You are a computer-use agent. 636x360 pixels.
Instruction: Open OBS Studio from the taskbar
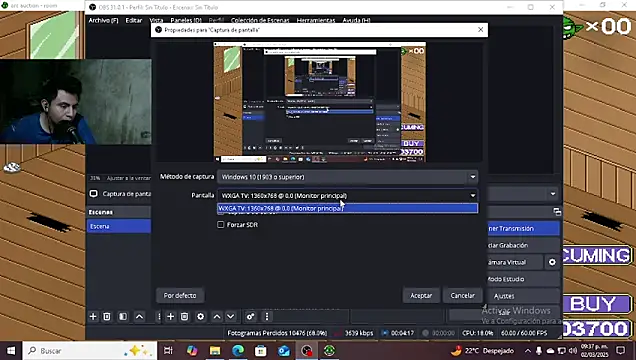click(x=307, y=350)
